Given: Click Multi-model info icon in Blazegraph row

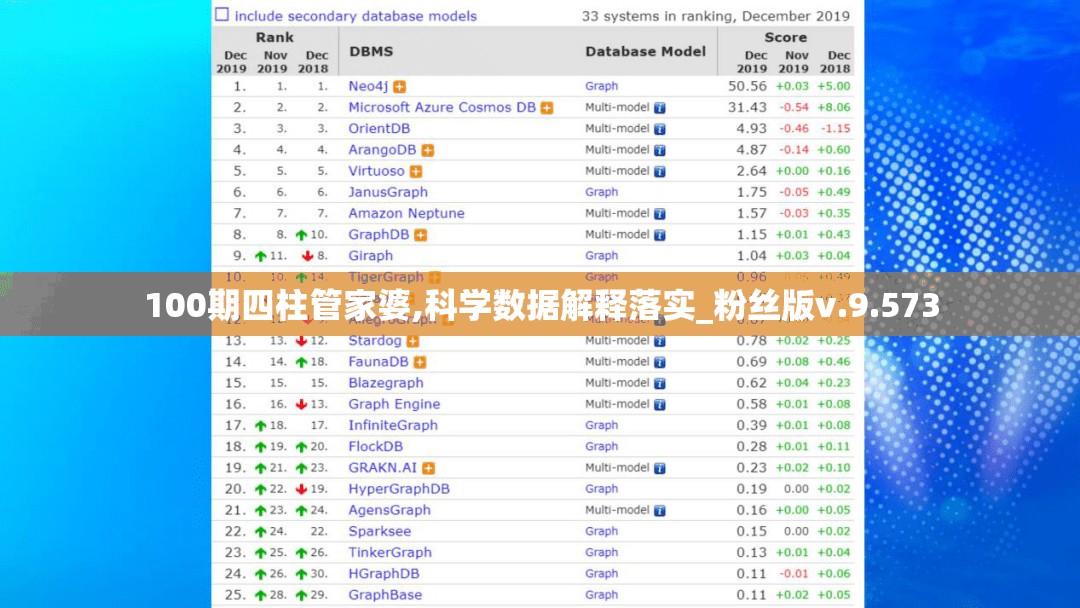Looking at the screenshot, I should point(660,384).
